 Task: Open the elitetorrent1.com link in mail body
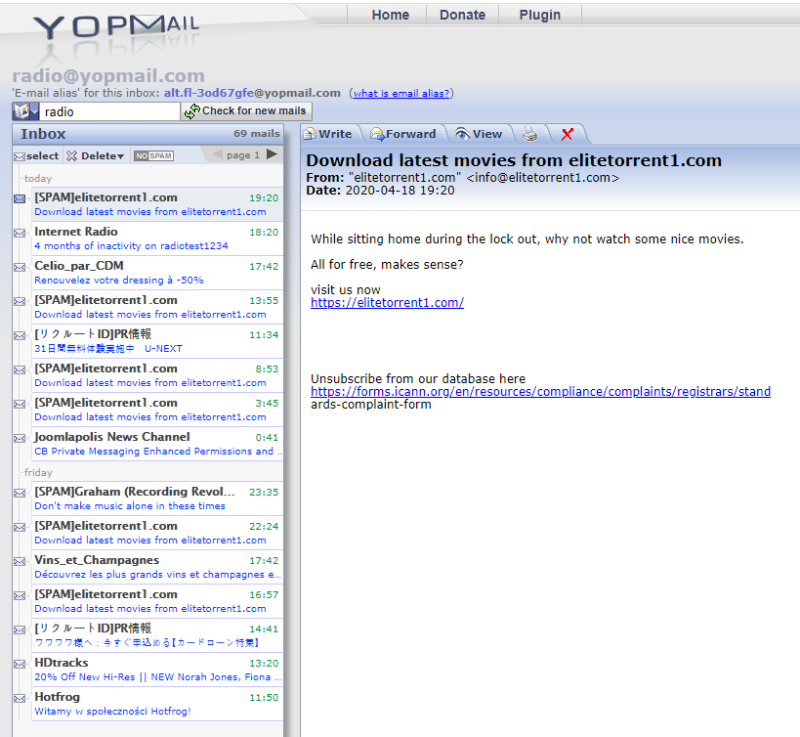(387, 303)
